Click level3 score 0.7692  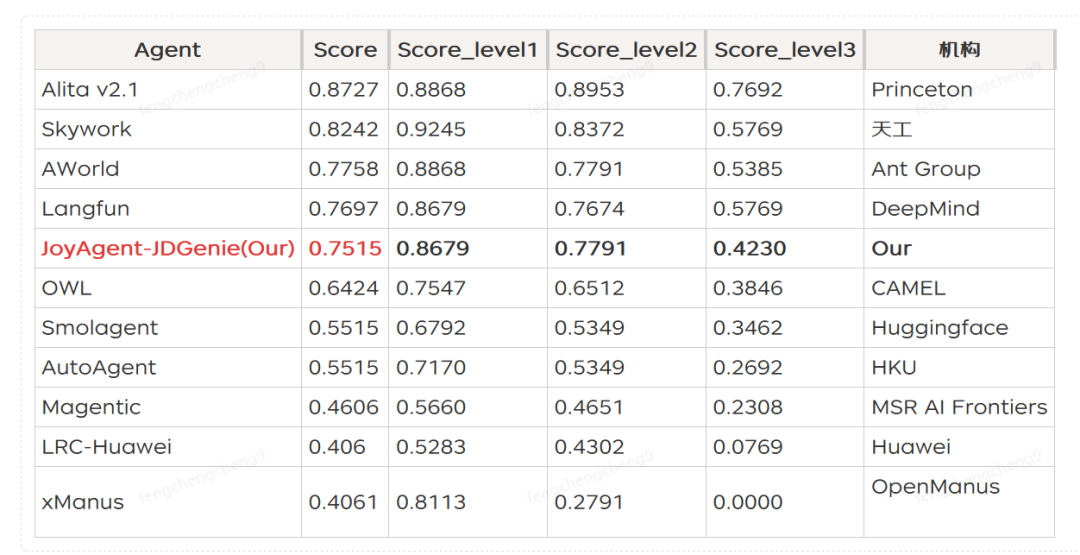tap(748, 90)
